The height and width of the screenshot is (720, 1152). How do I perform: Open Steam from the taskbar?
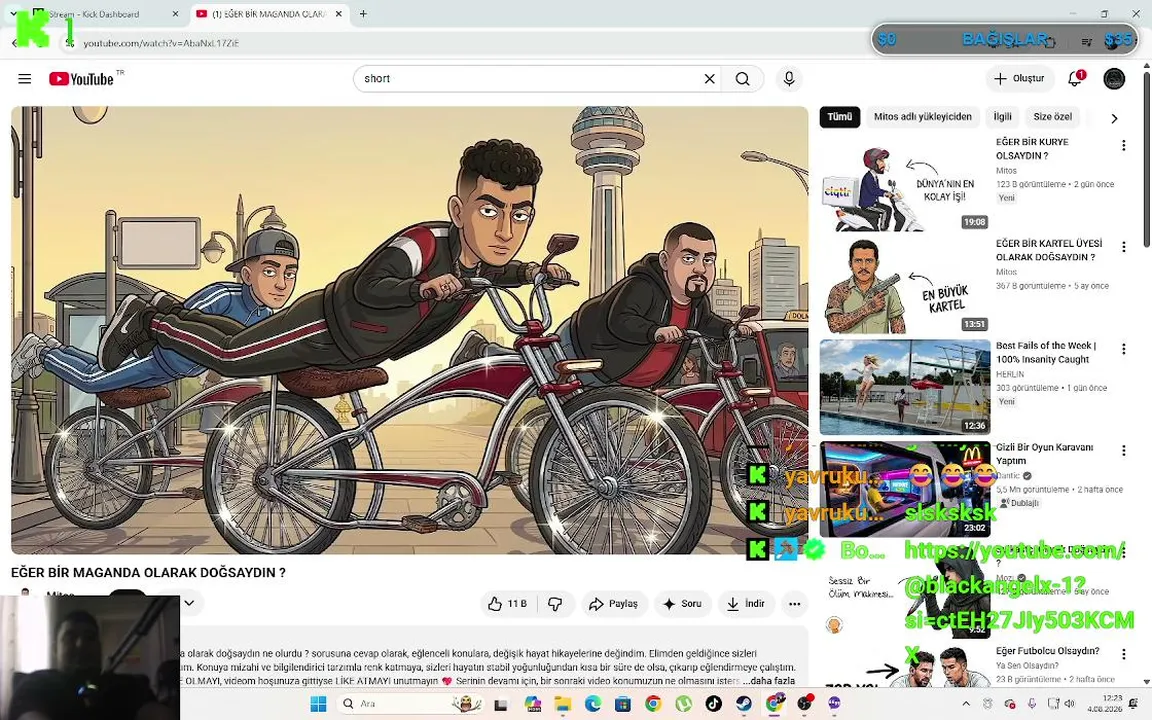[x=744, y=704]
